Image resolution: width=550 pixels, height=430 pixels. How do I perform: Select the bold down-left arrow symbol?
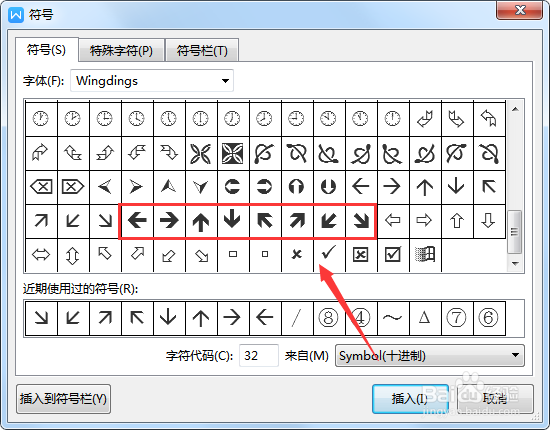pos(329,221)
